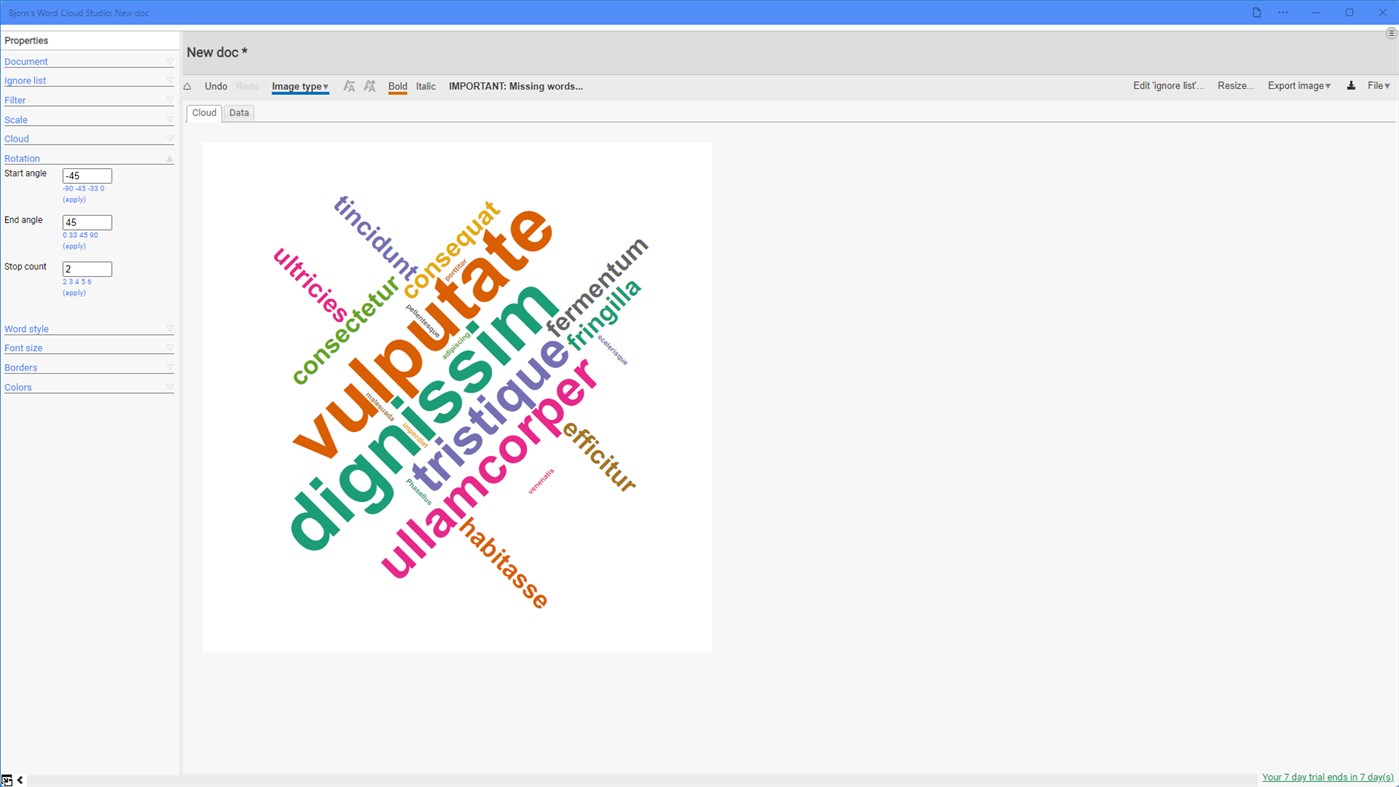Expand the Colors section

point(169,387)
